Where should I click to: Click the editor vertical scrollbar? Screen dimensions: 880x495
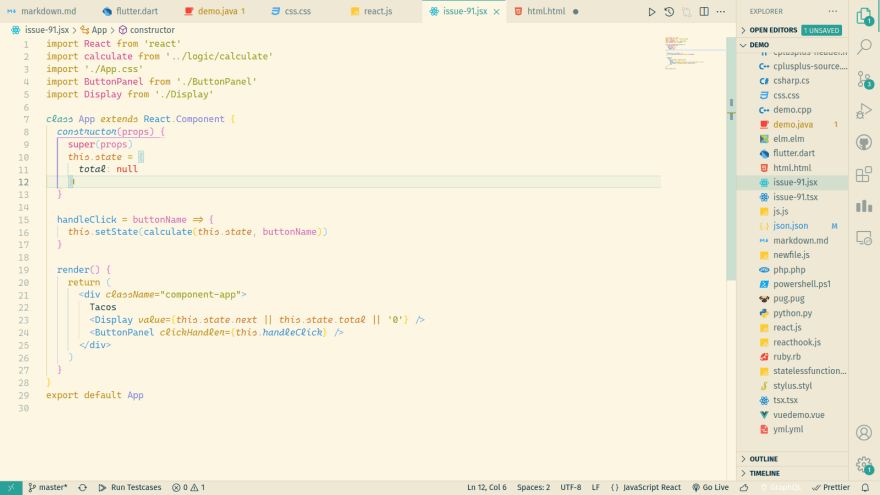pyautogui.click(x=731, y=157)
